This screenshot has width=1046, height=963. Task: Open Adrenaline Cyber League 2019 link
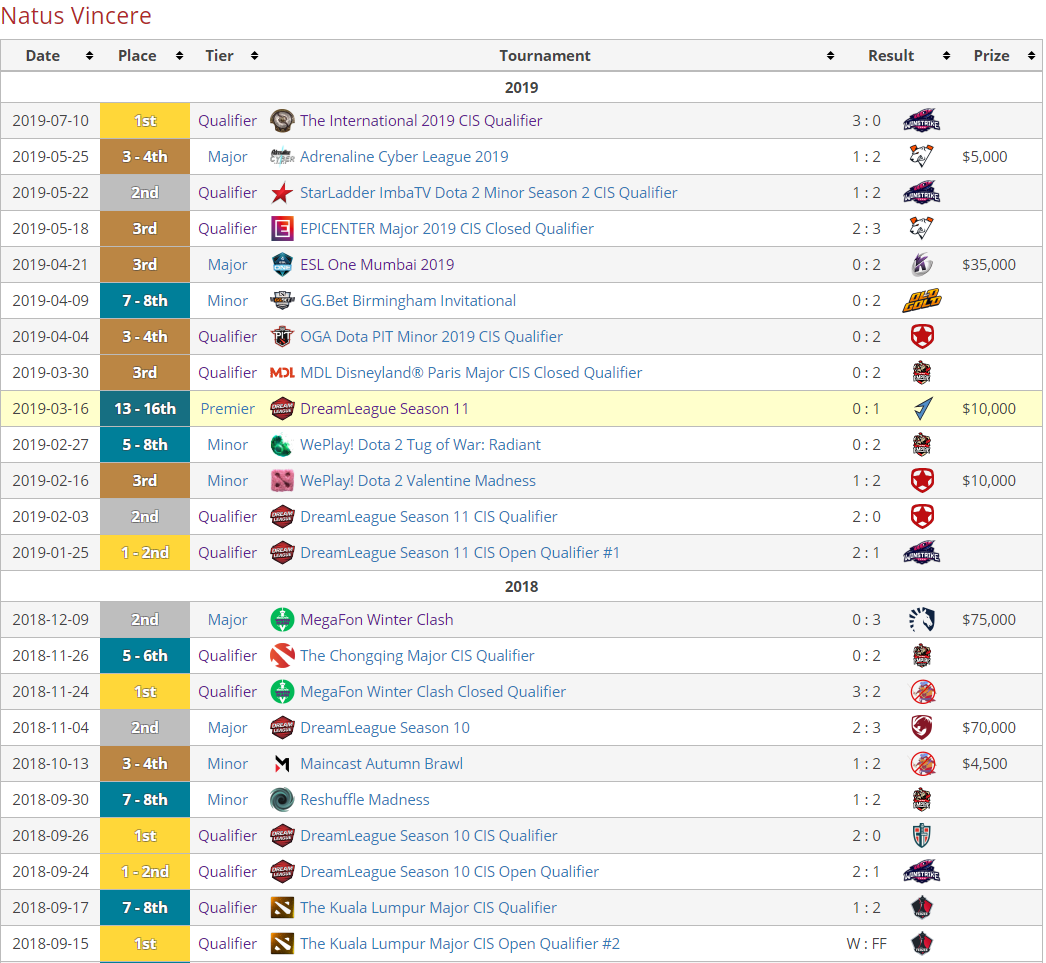coord(404,157)
